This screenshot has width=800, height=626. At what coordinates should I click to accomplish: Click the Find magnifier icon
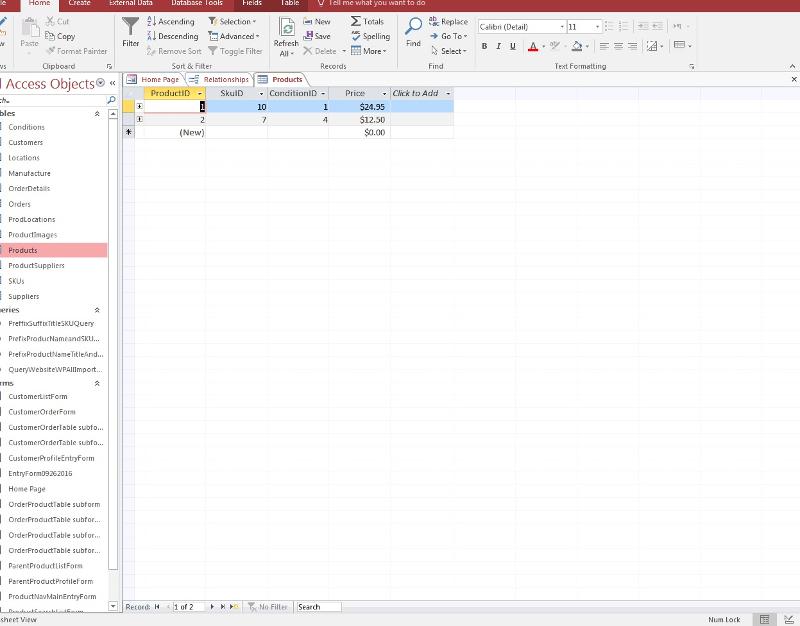(x=413, y=28)
